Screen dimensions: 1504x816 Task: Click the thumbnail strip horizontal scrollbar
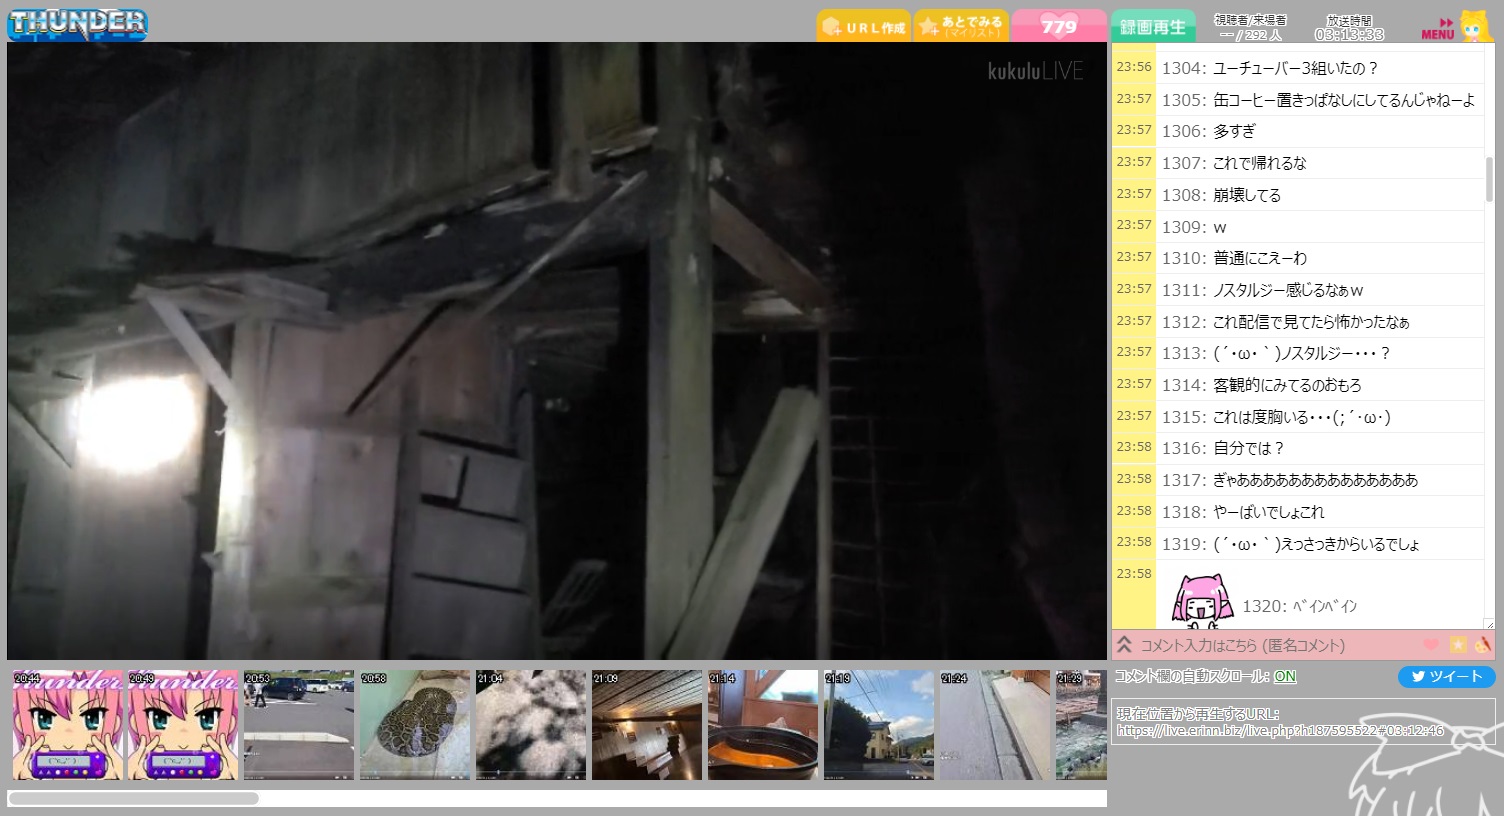point(134,798)
